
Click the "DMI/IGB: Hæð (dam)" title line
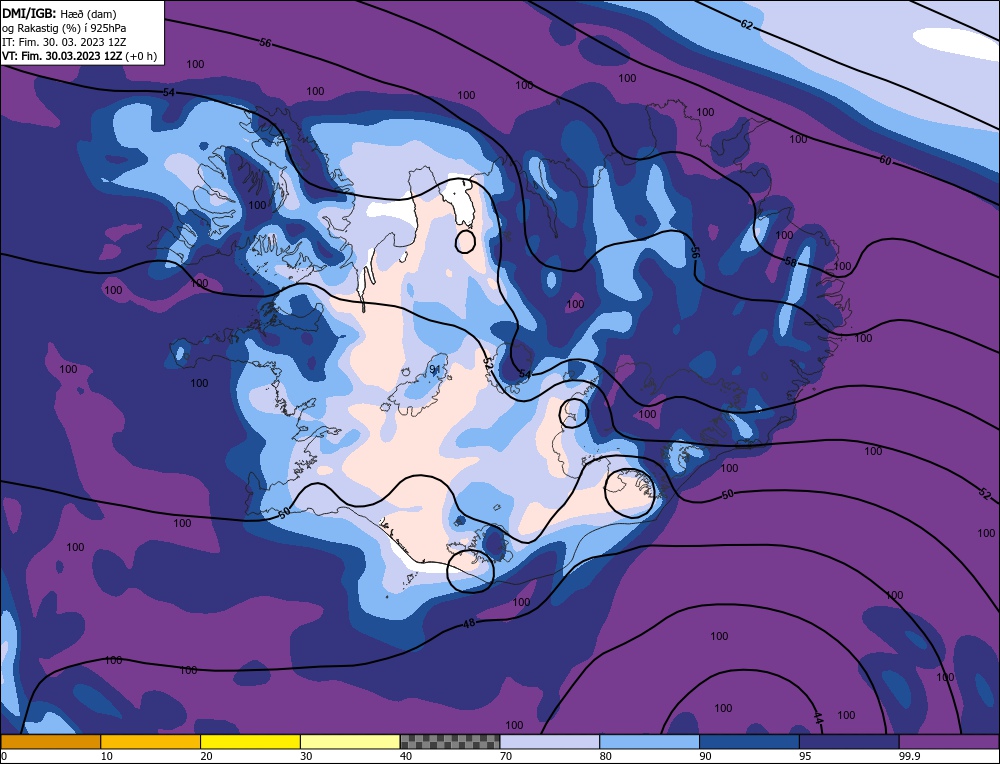(x=59, y=13)
